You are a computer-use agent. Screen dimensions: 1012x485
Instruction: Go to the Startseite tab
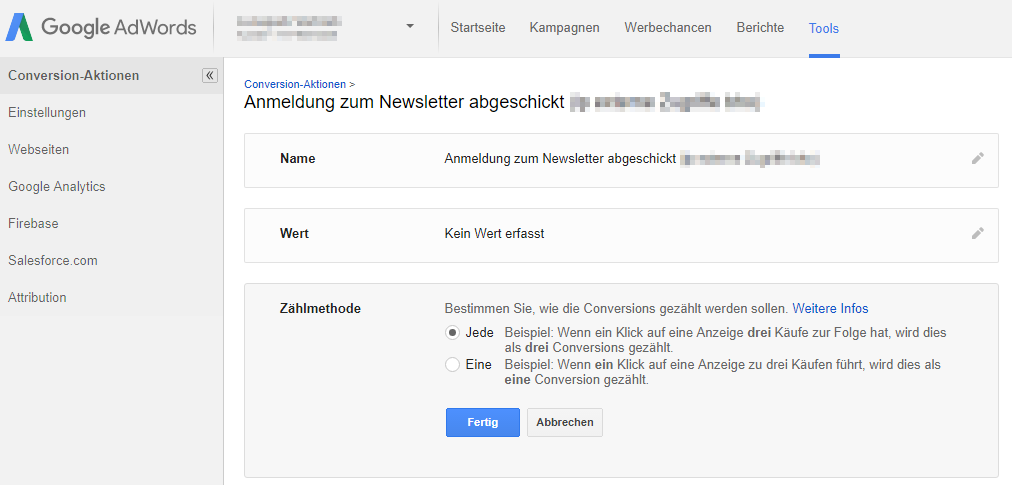[478, 28]
